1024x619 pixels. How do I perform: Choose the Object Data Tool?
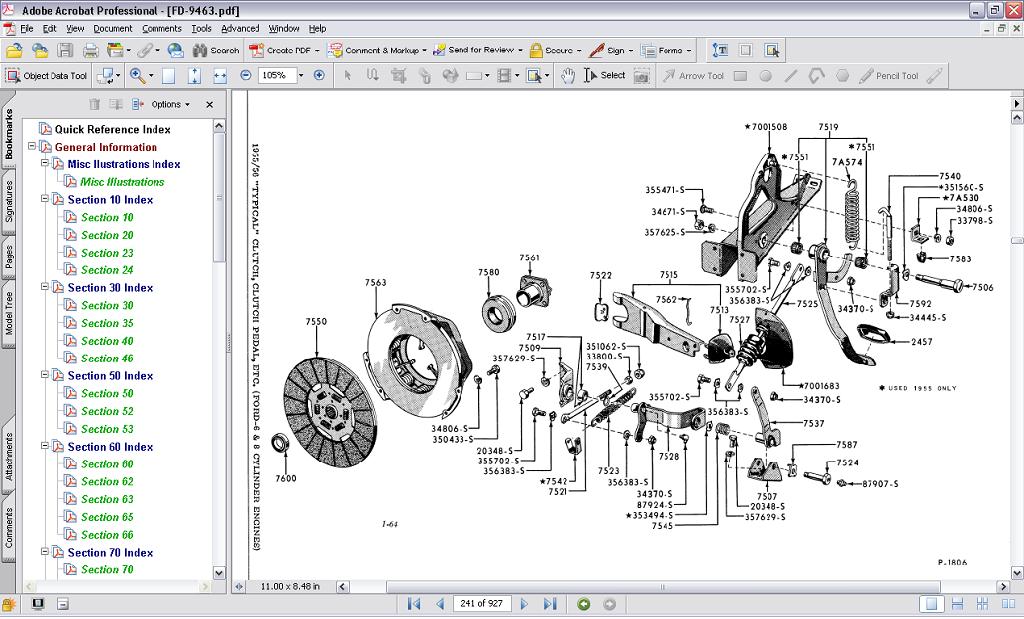[47, 75]
